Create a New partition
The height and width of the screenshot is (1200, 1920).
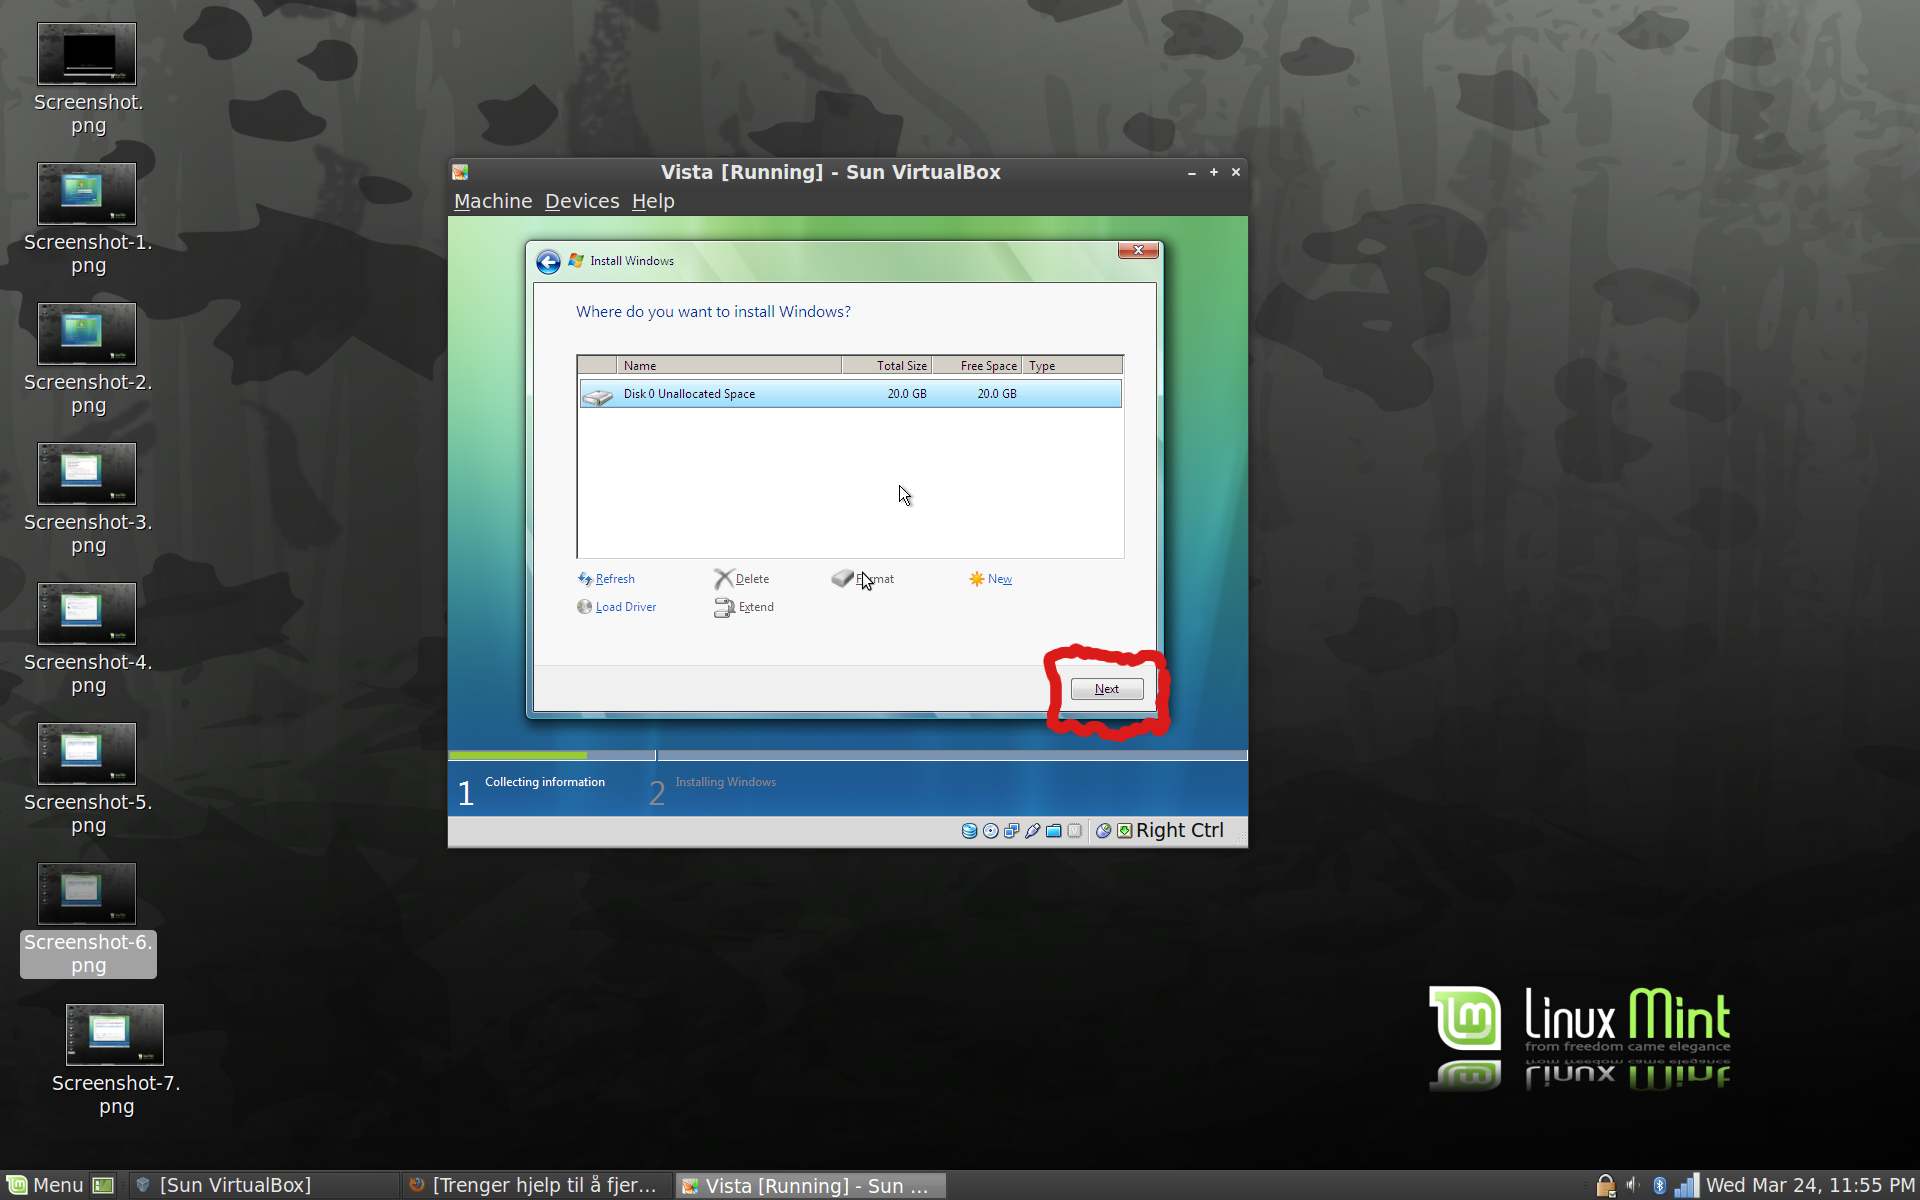click(x=1000, y=579)
